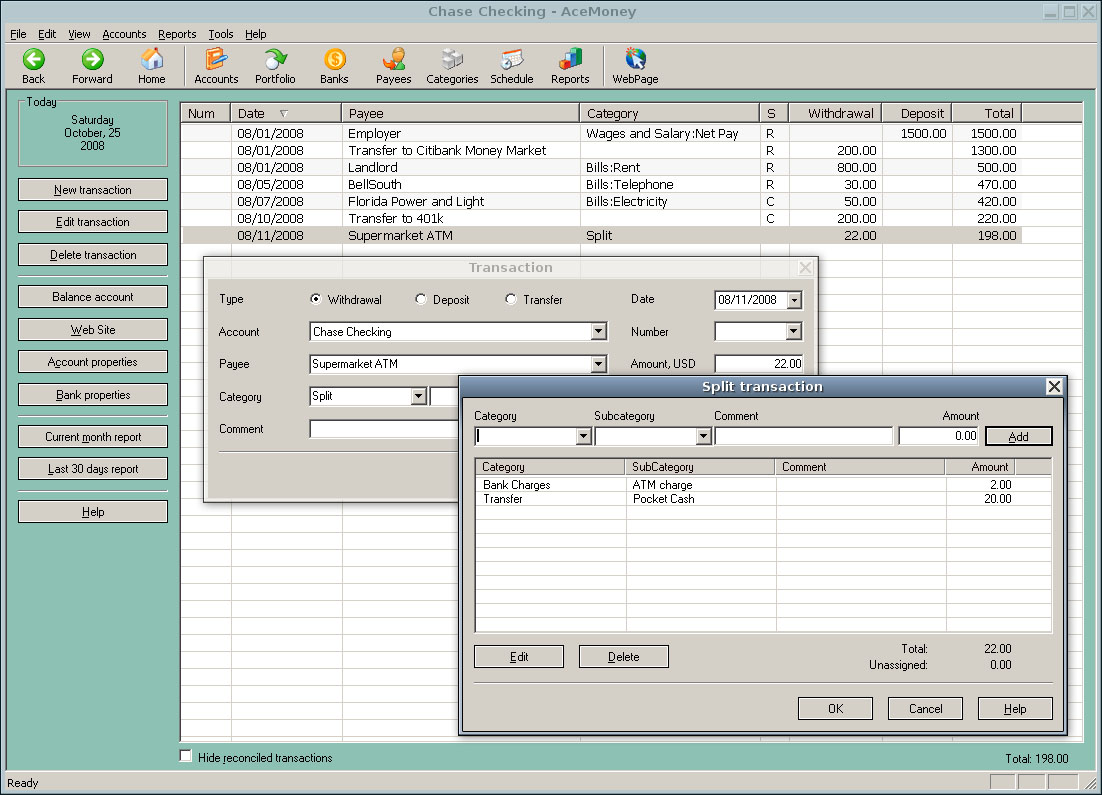Click the split Comment input field
Screen dimensions: 1102x795
(803, 436)
